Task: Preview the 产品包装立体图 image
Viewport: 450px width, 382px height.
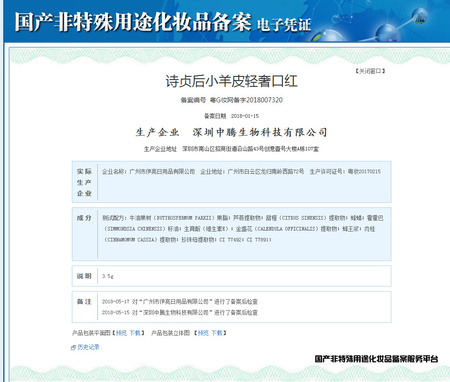Action: [203, 333]
